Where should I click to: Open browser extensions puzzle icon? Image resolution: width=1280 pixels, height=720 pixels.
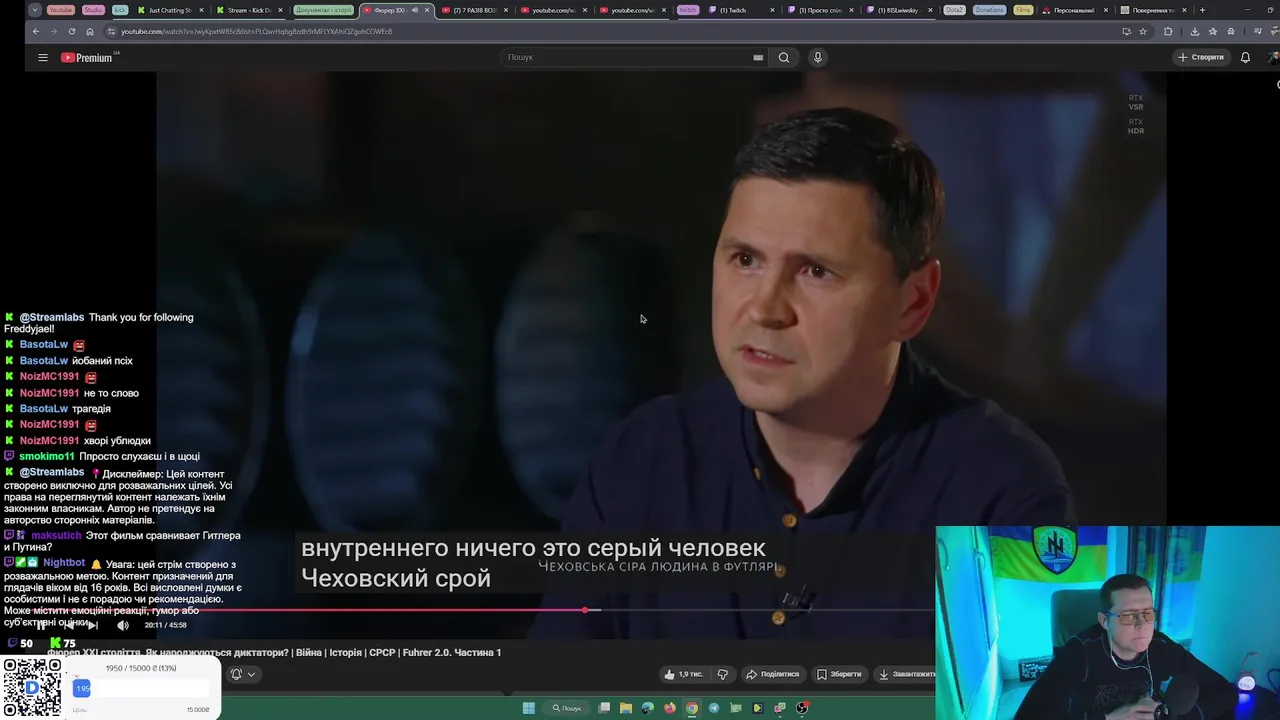1168,31
